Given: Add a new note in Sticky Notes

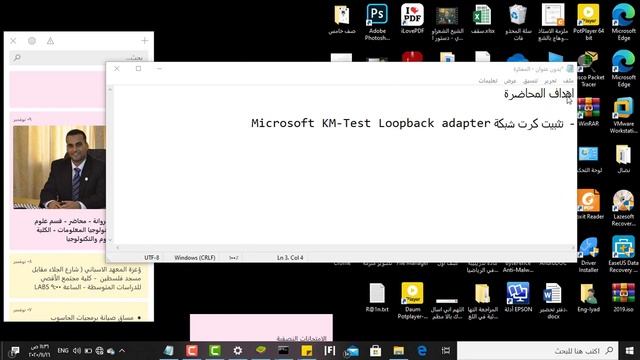Looking at the screenshot, I should click(x=144, y=41).
